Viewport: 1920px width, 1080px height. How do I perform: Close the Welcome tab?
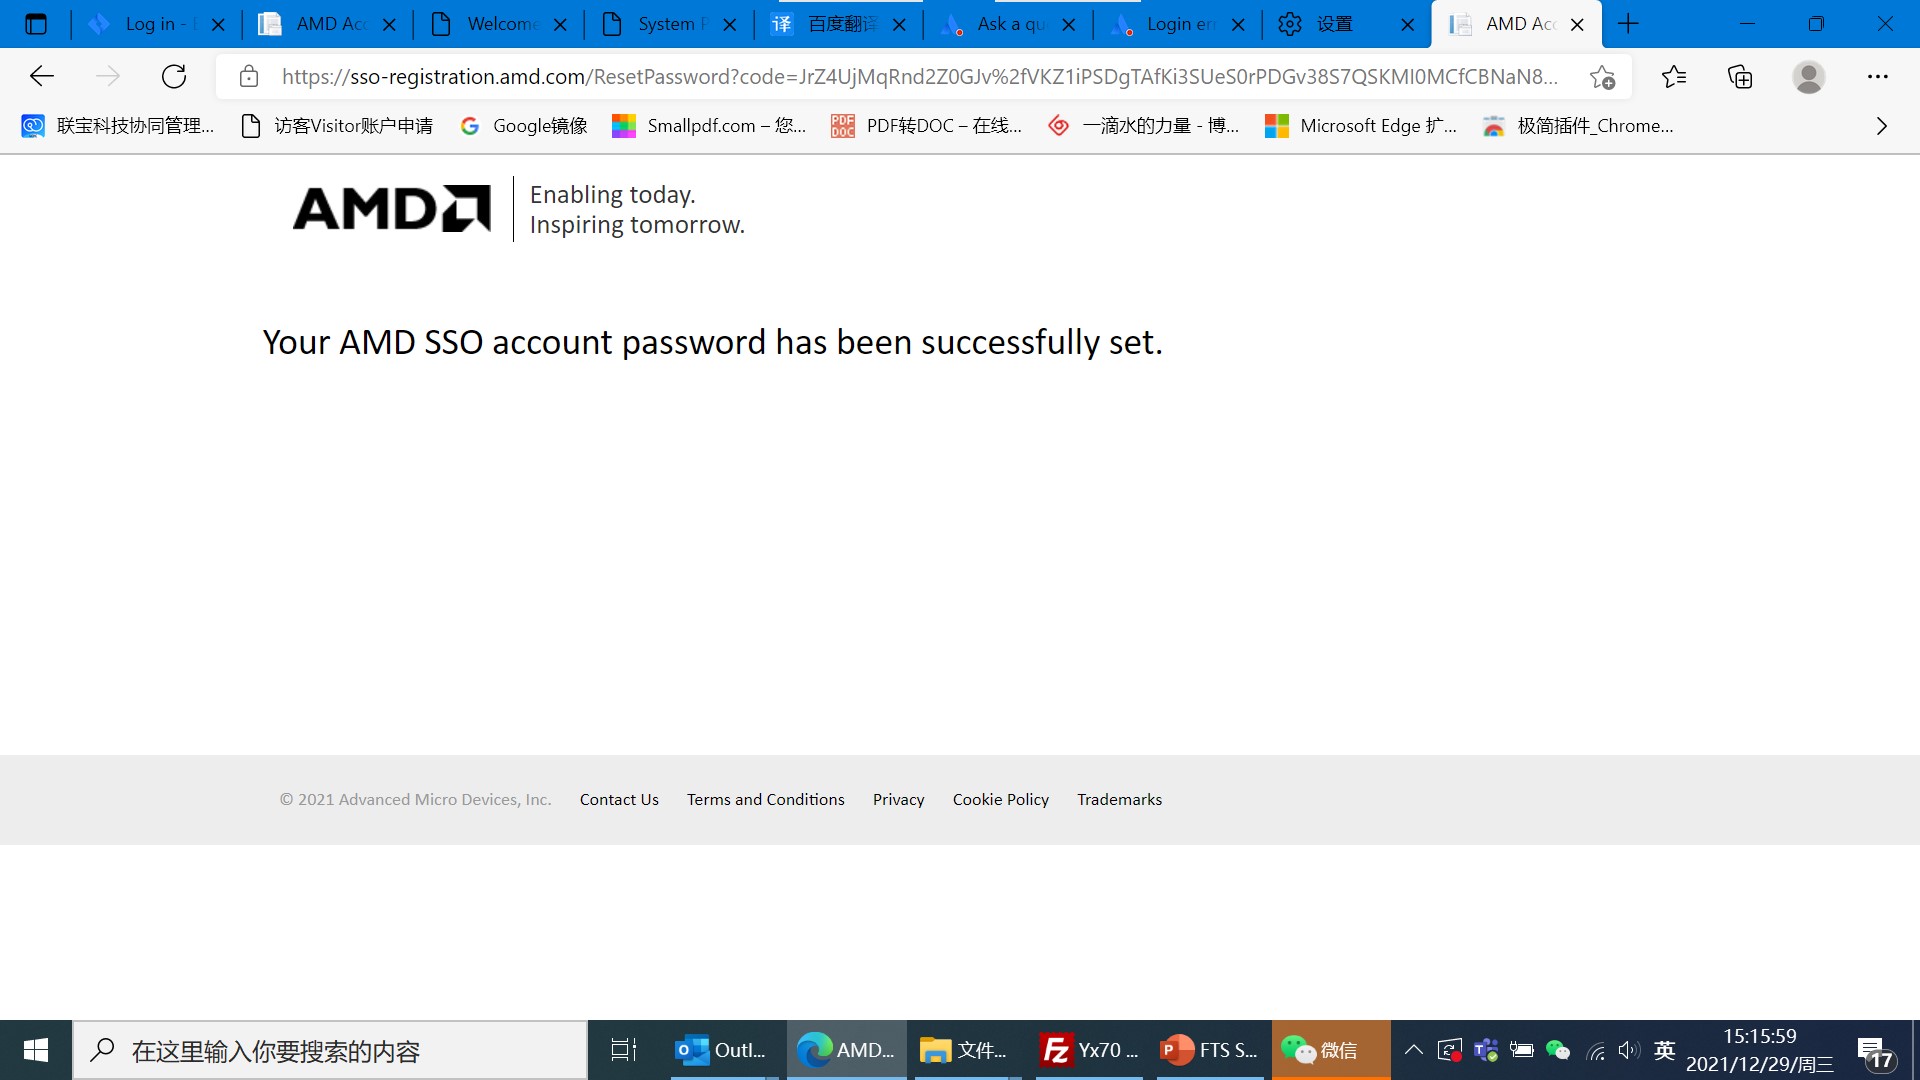click(560, 25)
